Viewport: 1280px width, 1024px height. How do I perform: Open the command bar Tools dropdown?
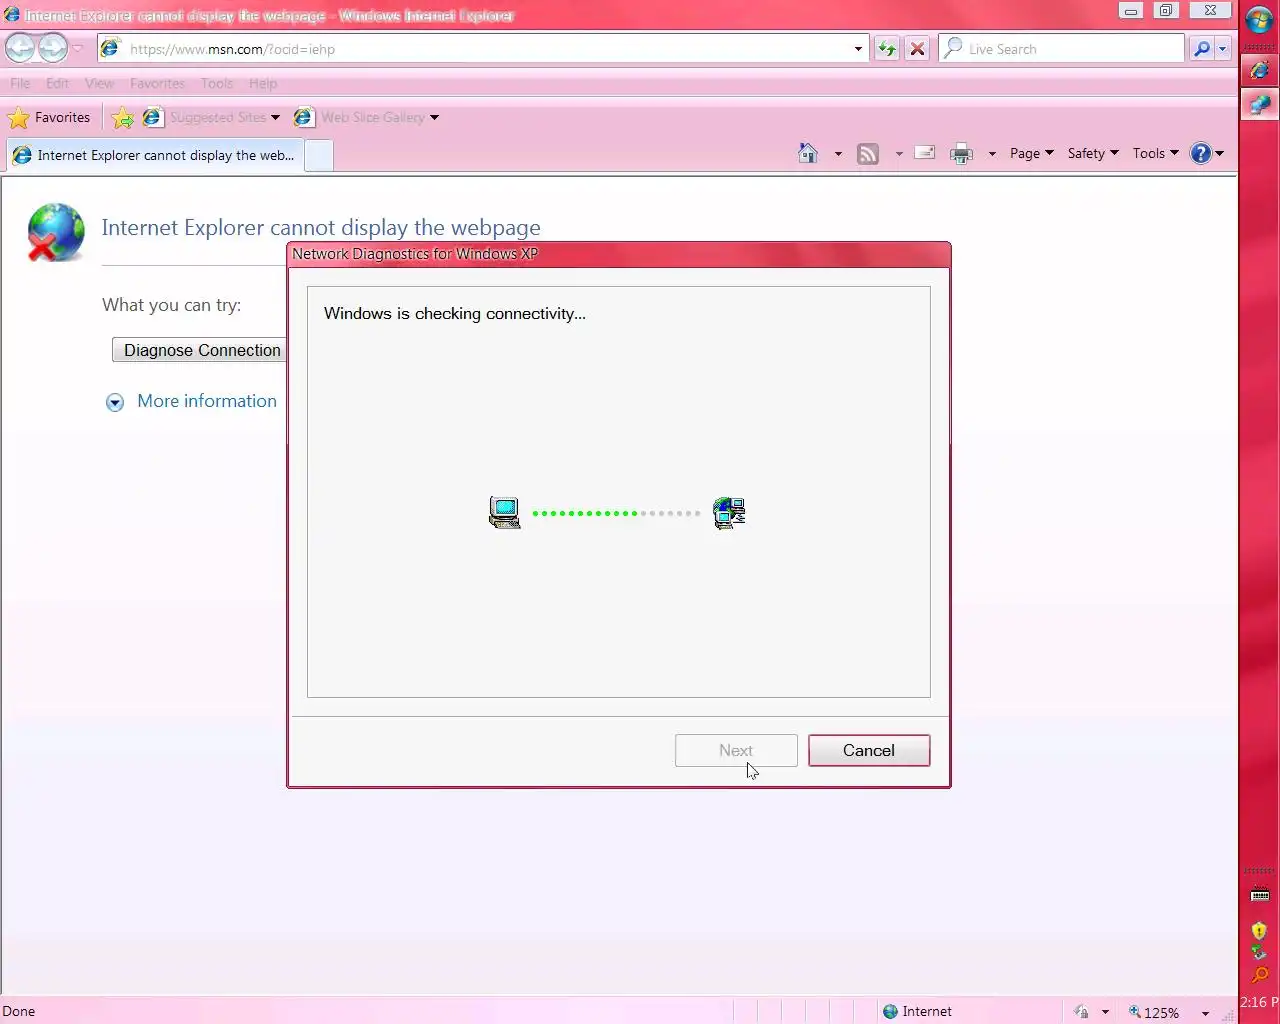(1155, 153)
